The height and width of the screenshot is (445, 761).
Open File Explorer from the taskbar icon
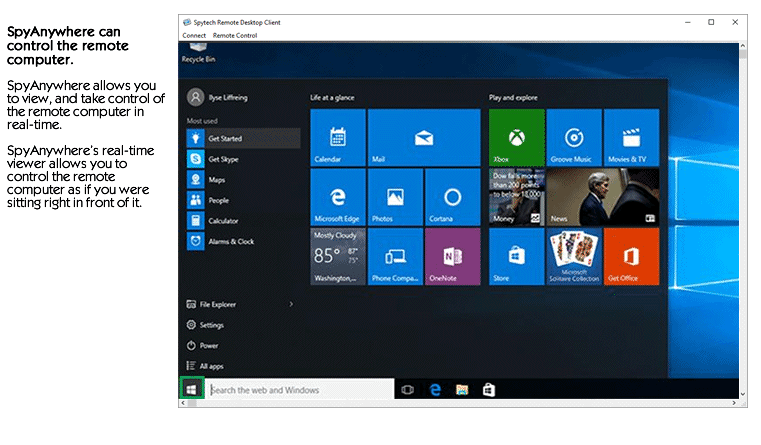[x=462, y=390]
